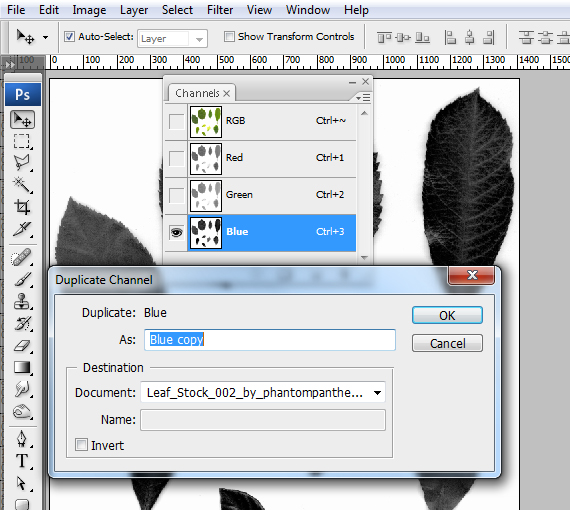Select the Healing Brush tool
Image resolution: width=570 pixels, height=510 pixels.
tap(22, 257)
